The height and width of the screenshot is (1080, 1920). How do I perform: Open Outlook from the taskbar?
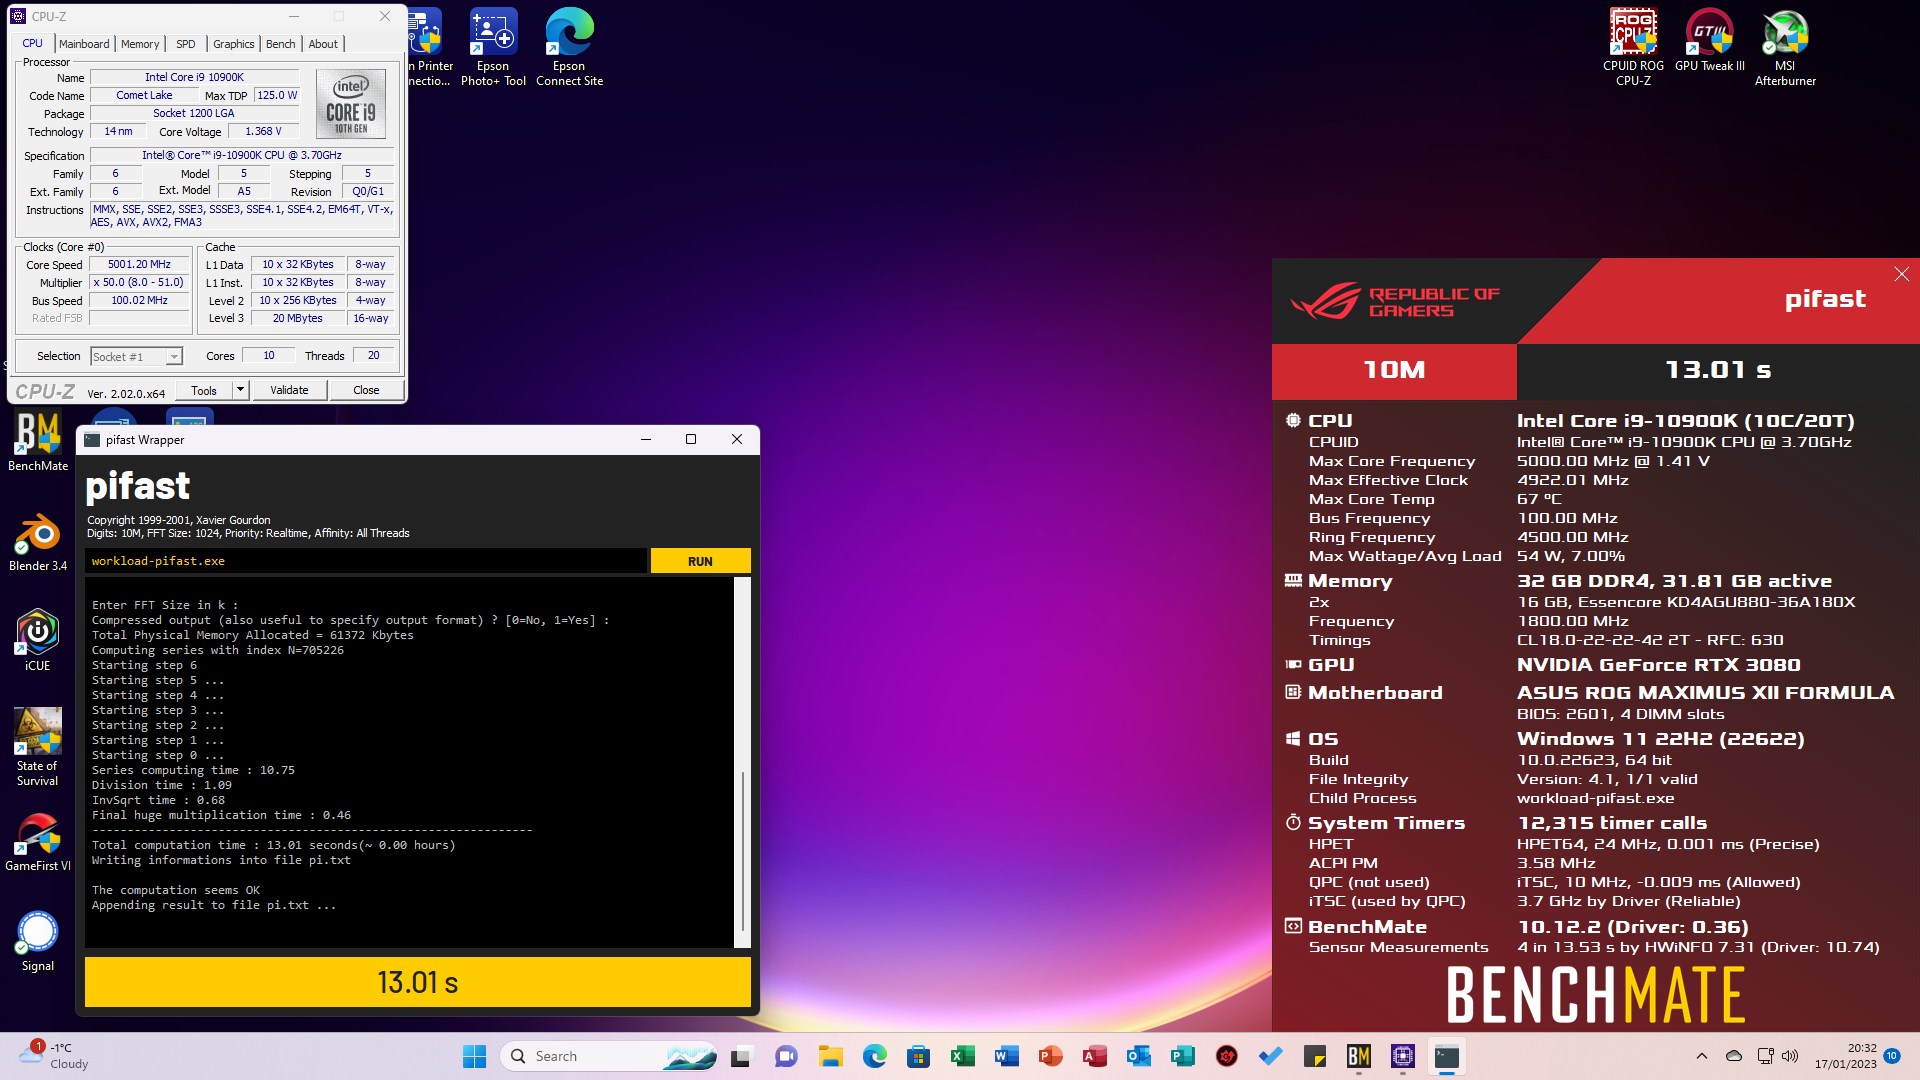point(1138,1056)
